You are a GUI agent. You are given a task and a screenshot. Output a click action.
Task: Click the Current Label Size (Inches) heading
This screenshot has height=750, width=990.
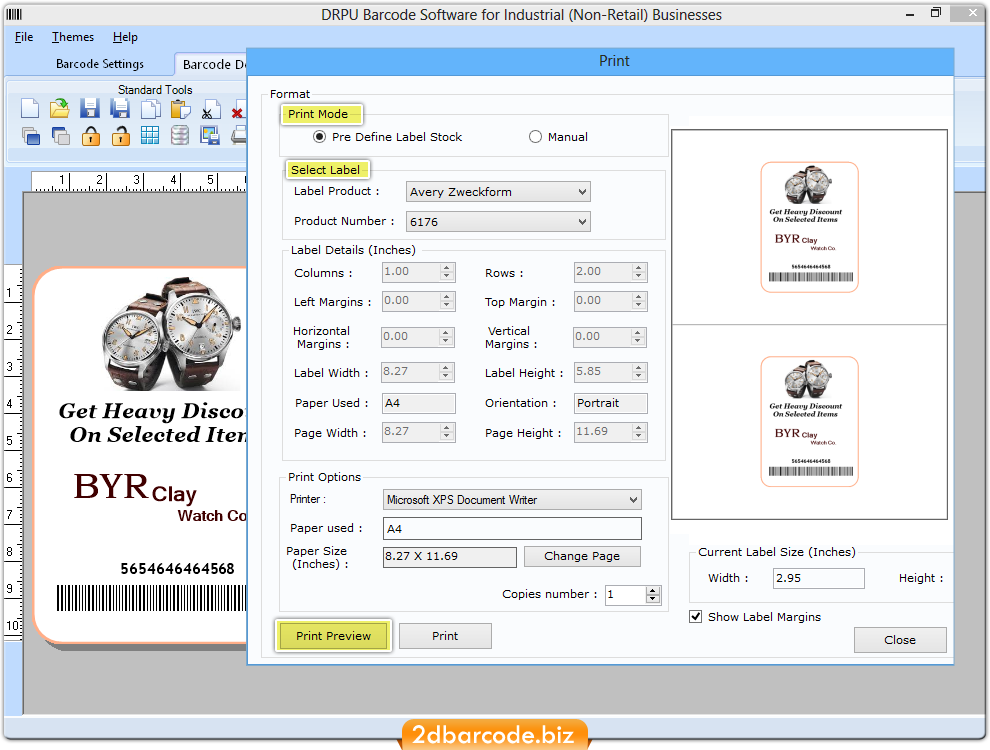pos(777,552)
